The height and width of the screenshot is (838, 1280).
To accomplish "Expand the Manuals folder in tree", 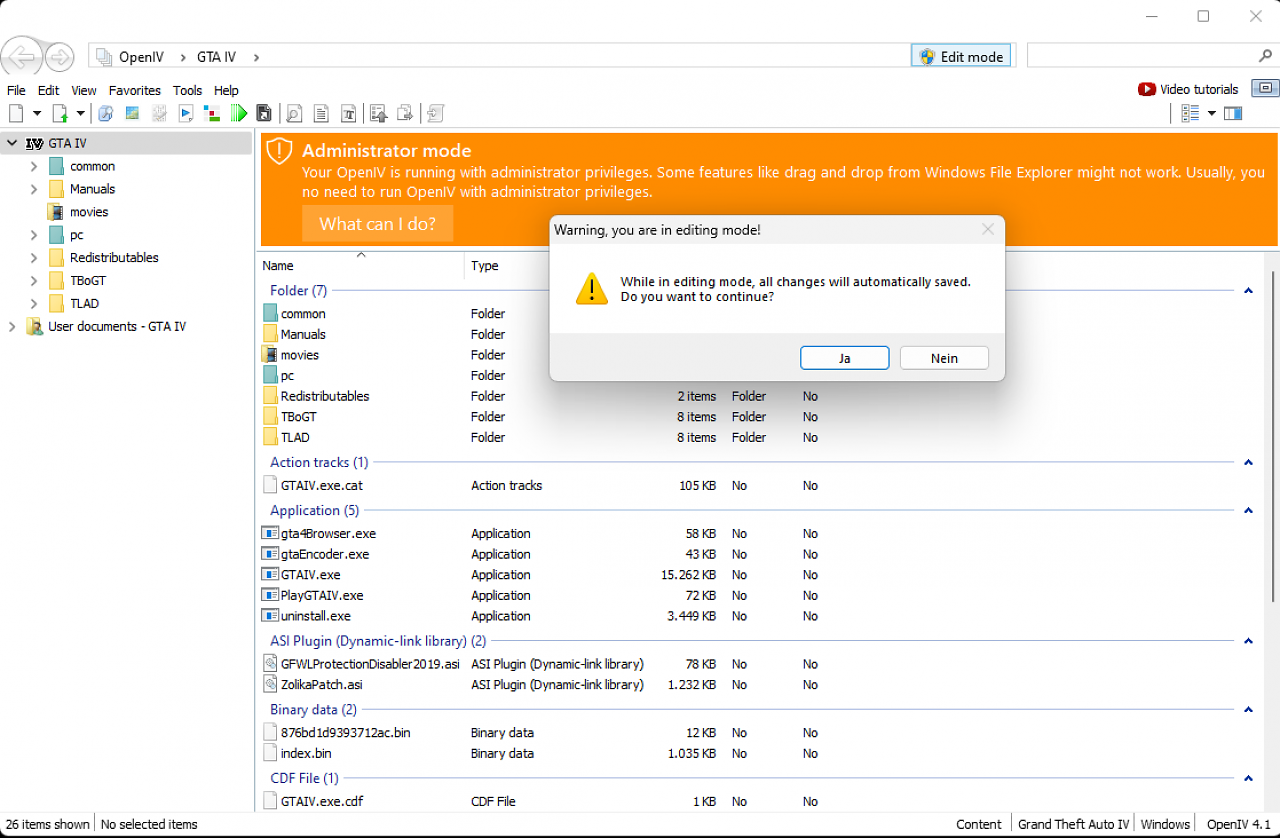I will coord(34,189).
